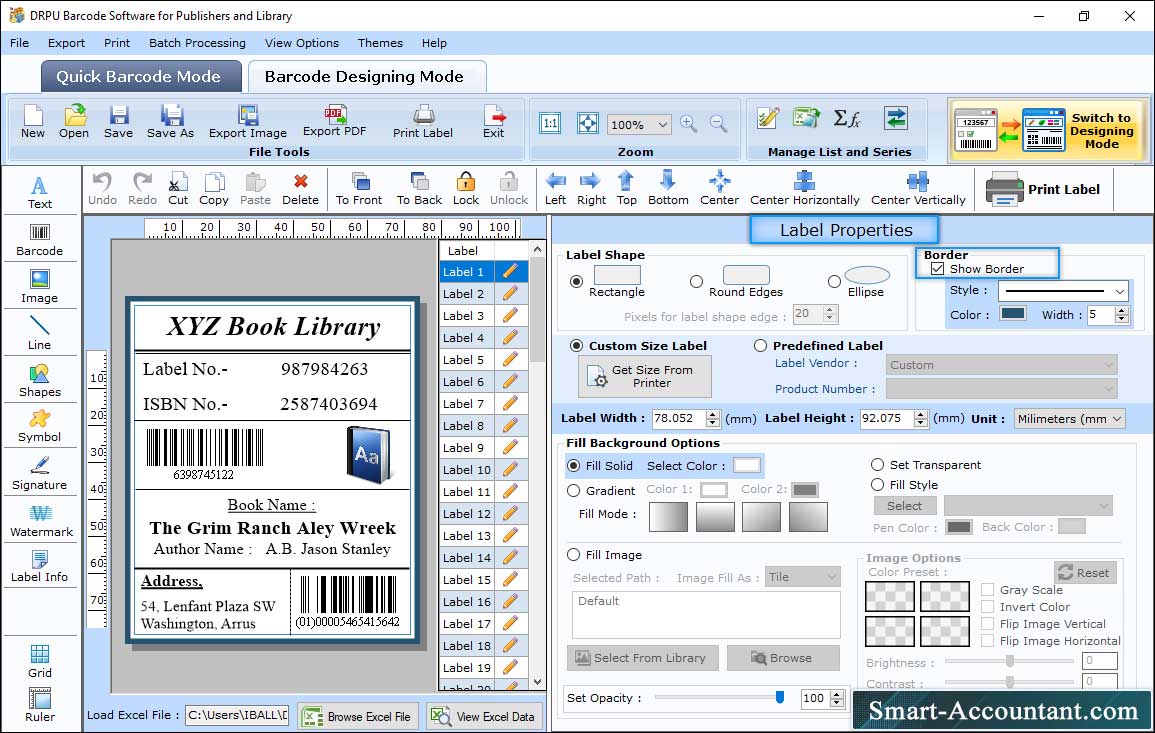This screenshot has height=733, width=1155.
Task: Click the Open file icon
Action: coord(74,122)
